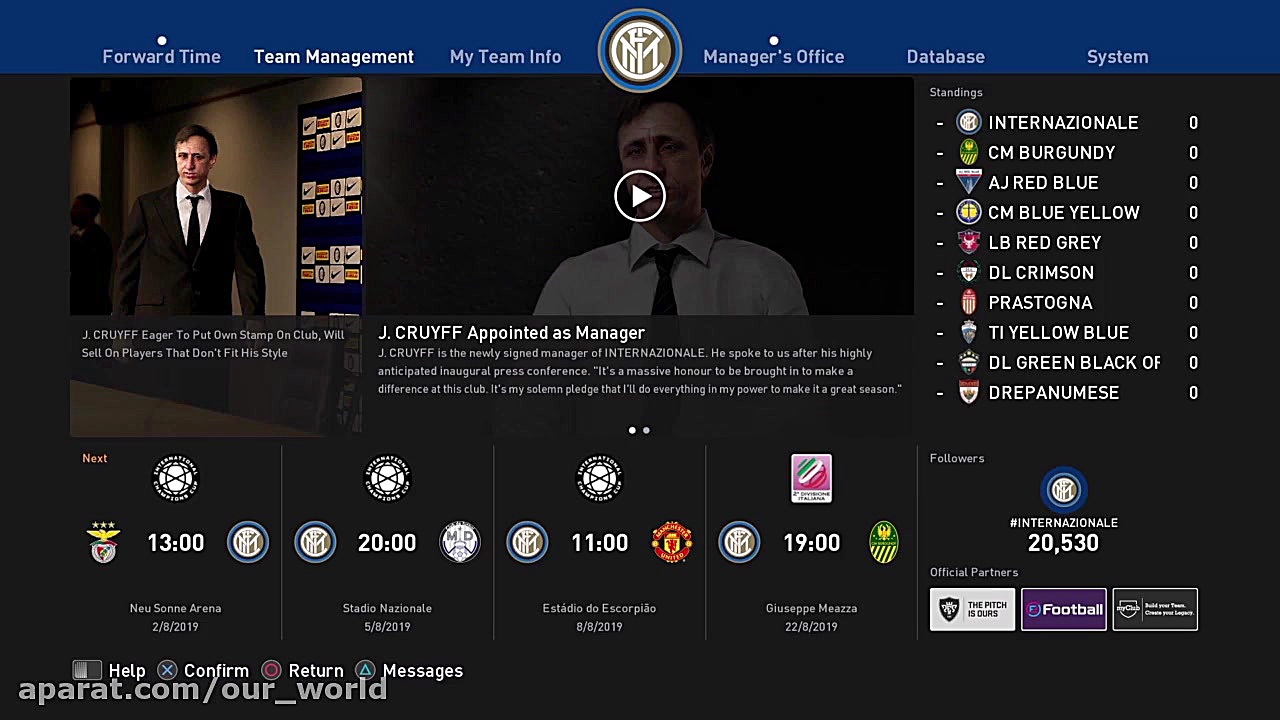Click AJ Red Blue crest in standings

(x=968, y=183)
